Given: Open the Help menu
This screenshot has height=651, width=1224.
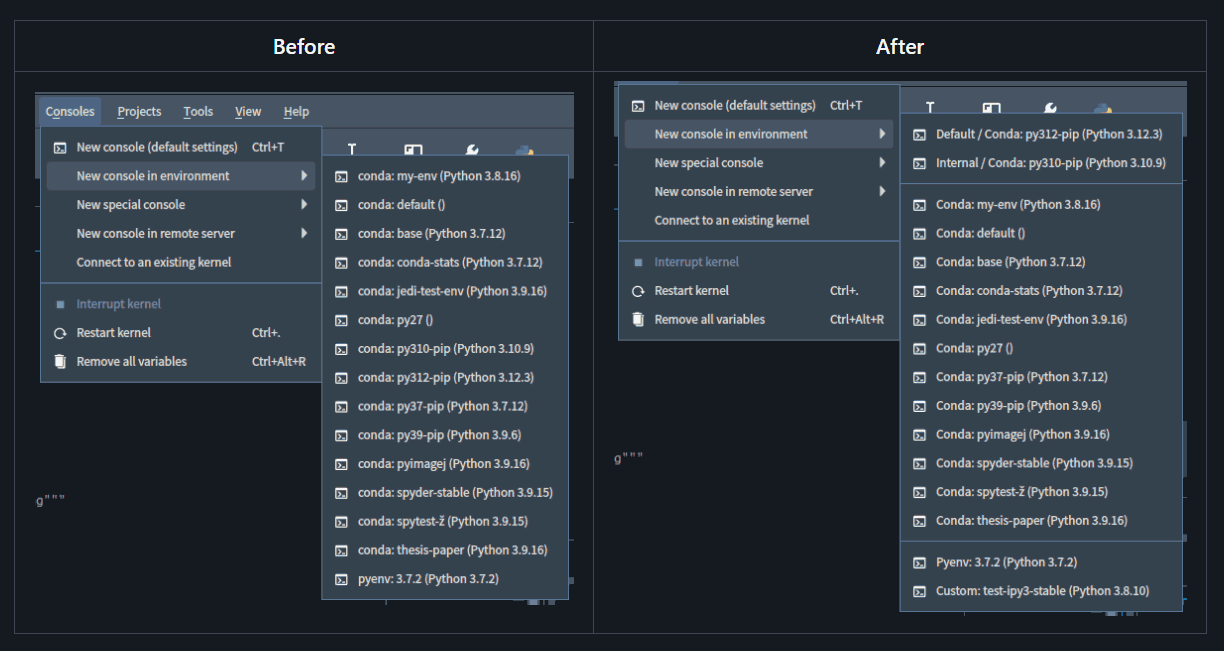Looking at the screenshot, I should click(x=296, y=111).
